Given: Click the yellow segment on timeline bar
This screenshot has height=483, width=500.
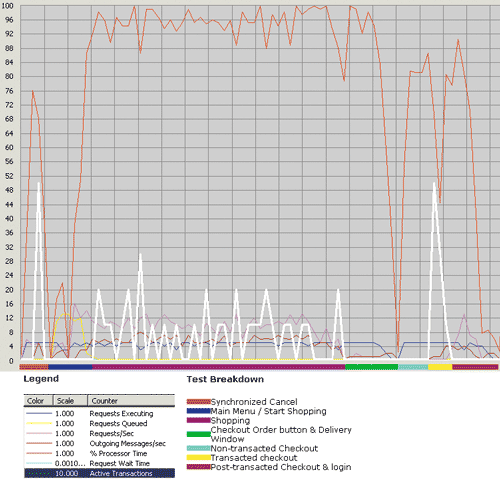Looking at the screenshot, I should [440, 367].
